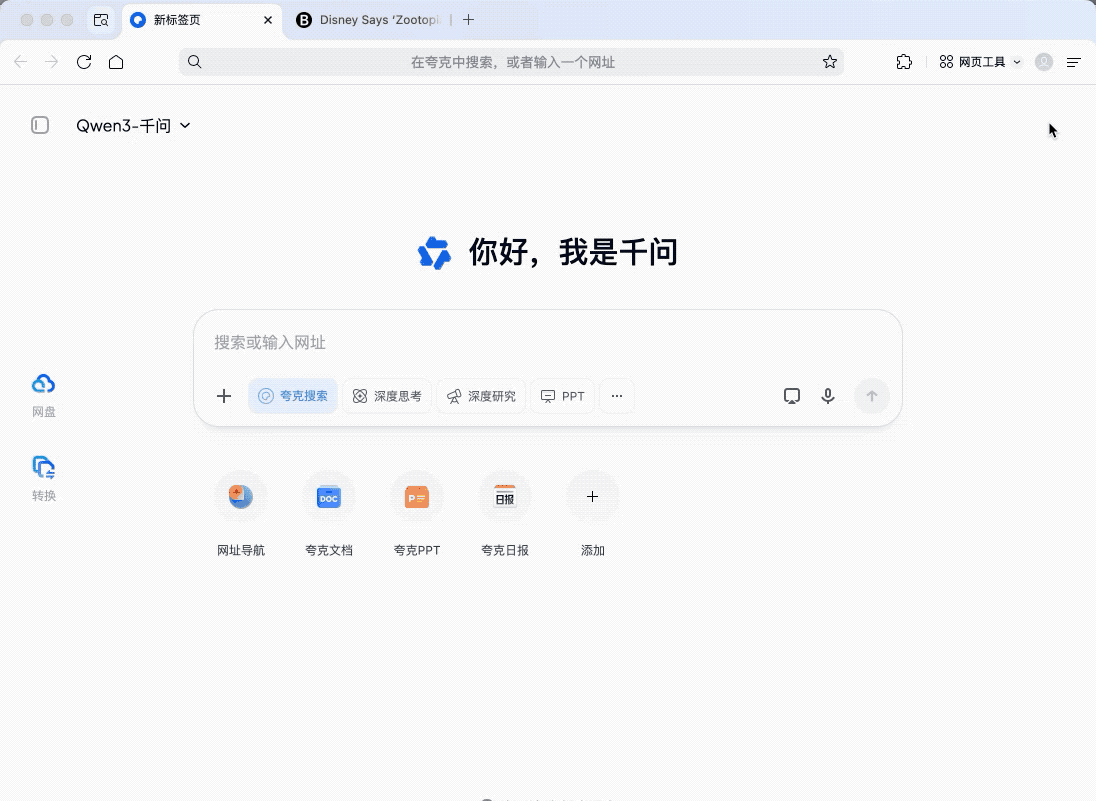Toggle 深度研究 deep research mode
The width and height of the screenshot is (1096, 801).
481,396
